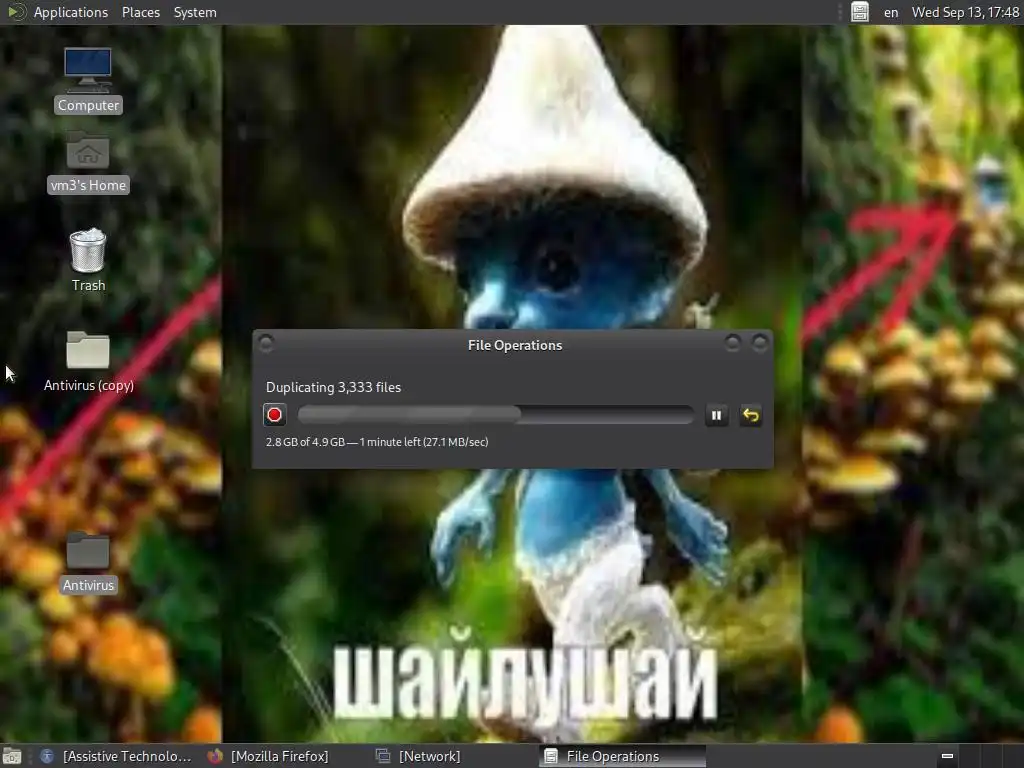Select first workspace in switcher

[x=947, y=756]
